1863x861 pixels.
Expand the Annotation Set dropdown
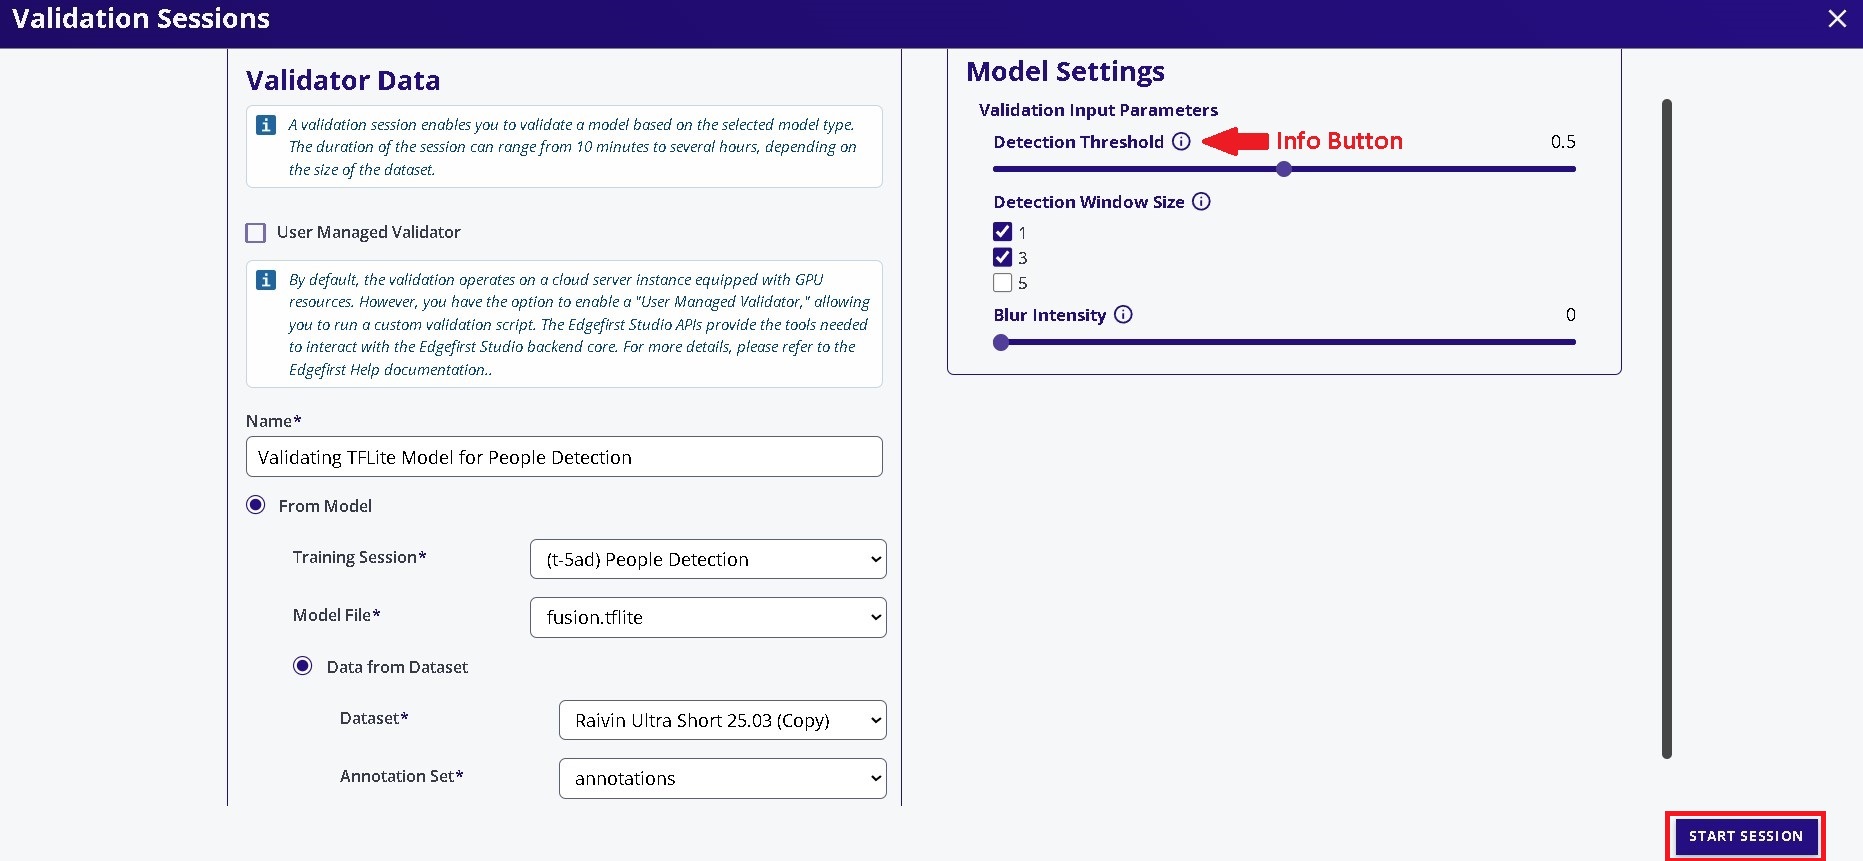click(722, 778)
